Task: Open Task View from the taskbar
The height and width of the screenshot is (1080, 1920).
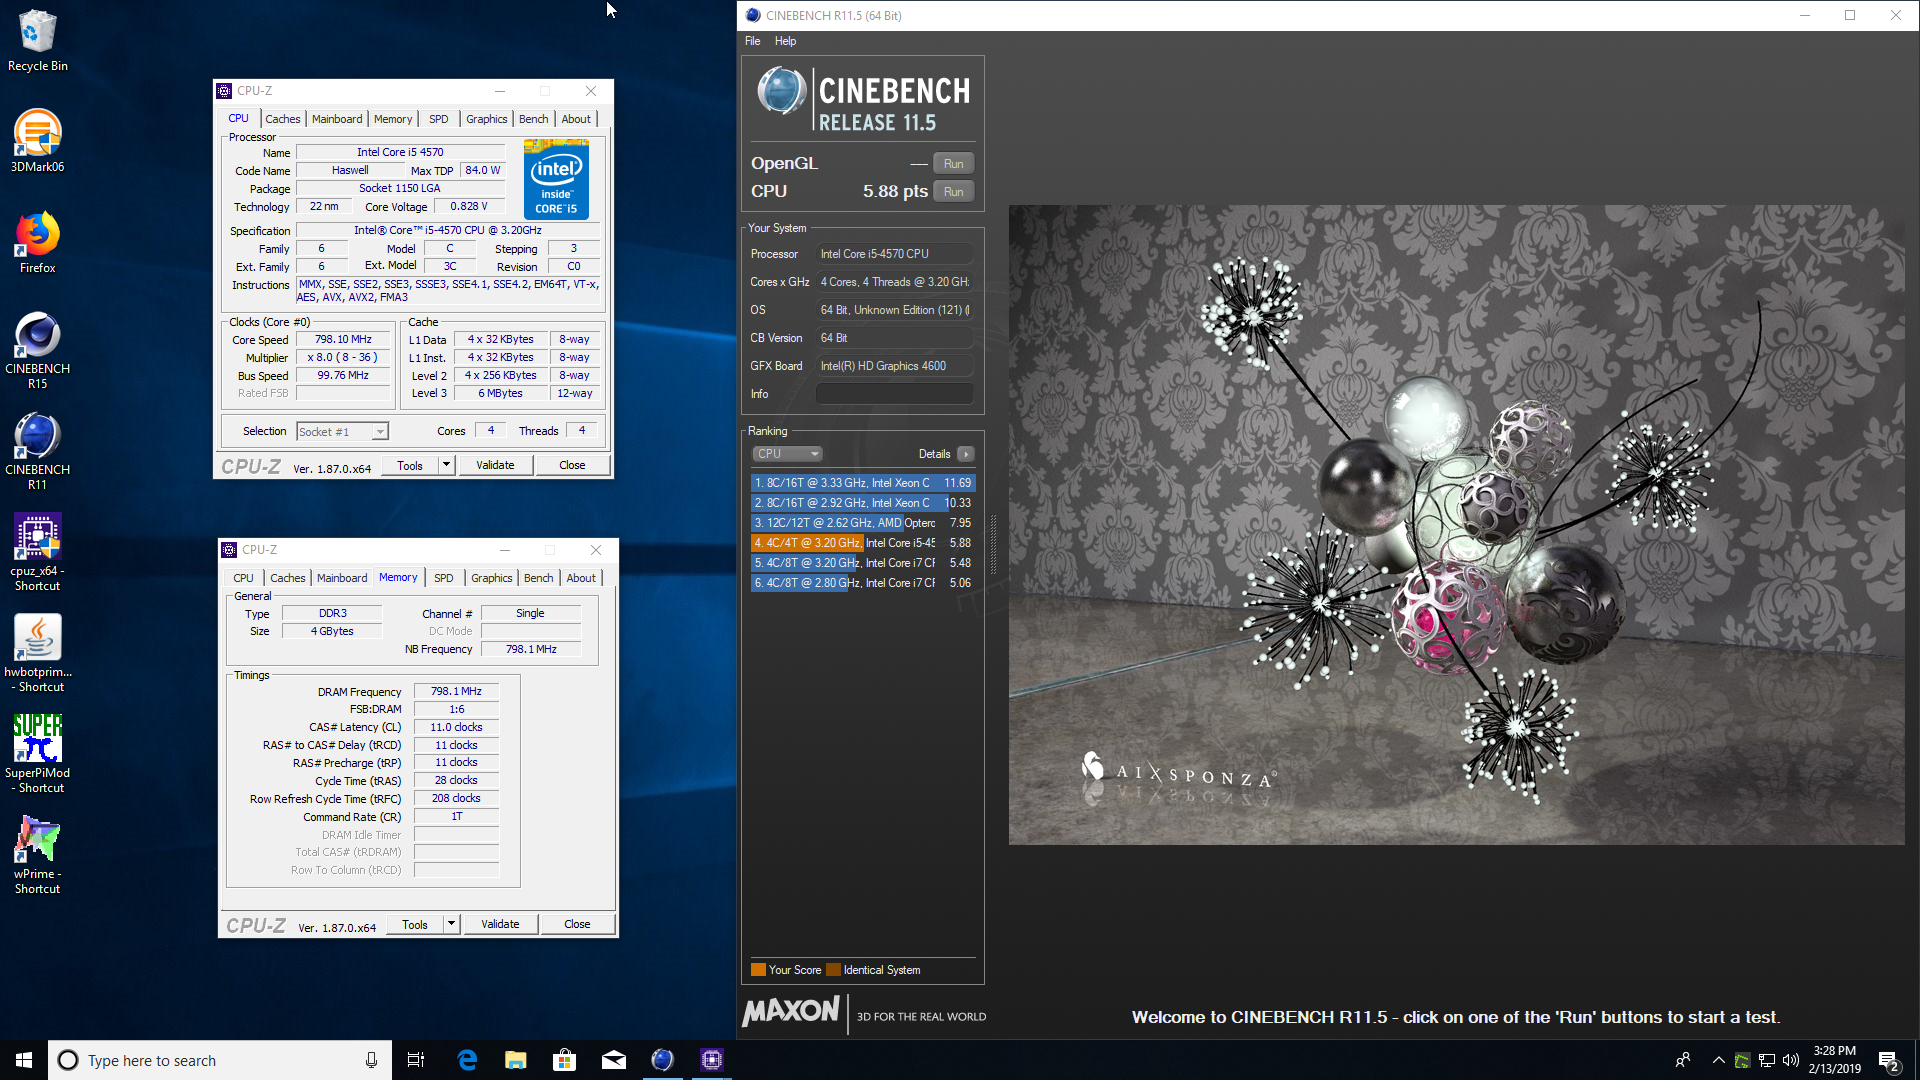Action: click(416, 1060)
